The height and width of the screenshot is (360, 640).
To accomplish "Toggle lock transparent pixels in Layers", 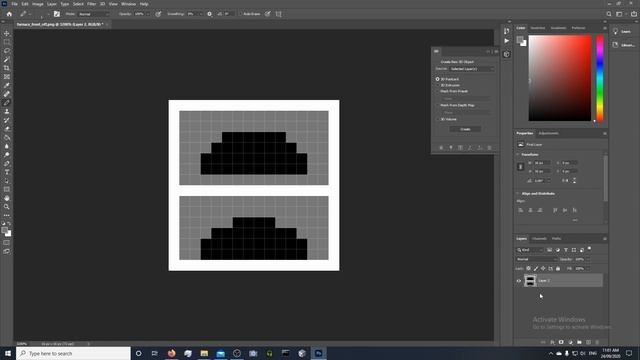I will pyautogui.click(x=529, y=269).
